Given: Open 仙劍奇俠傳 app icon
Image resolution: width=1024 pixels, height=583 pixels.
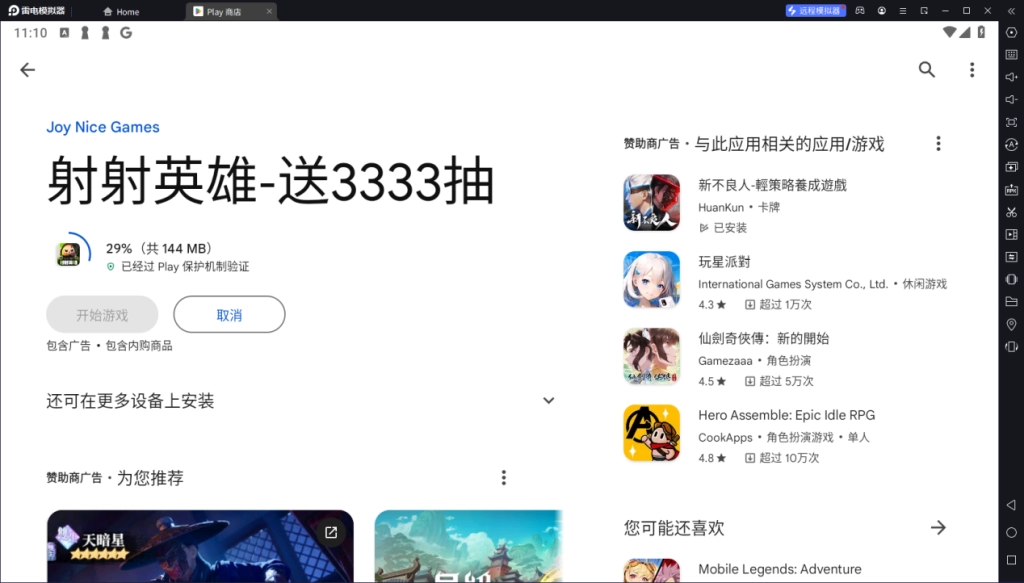Looking at the screenshot, I should (x=651, y=356).
